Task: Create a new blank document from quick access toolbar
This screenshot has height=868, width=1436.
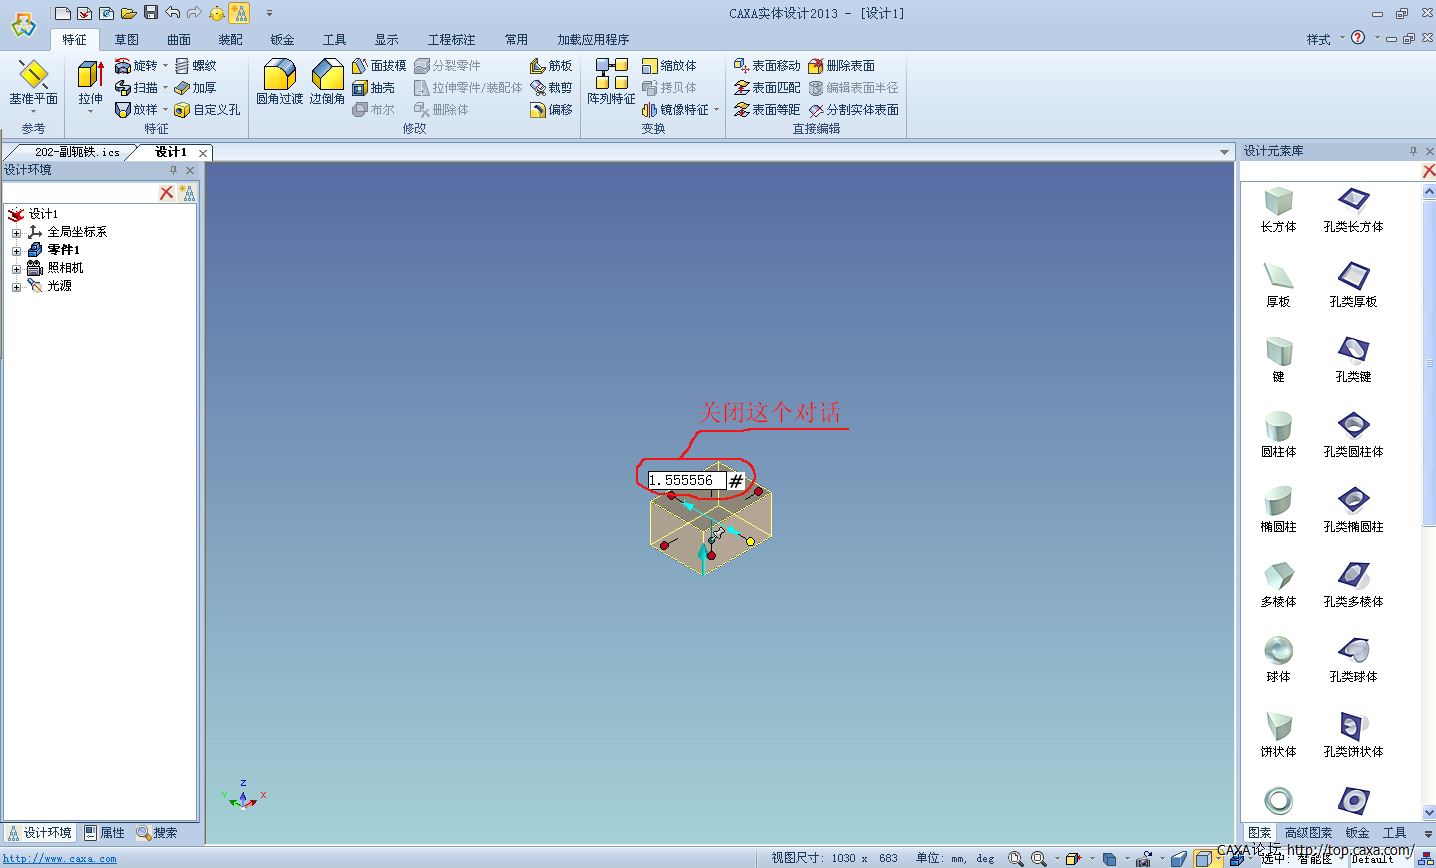Action: (x=62, y=13)
